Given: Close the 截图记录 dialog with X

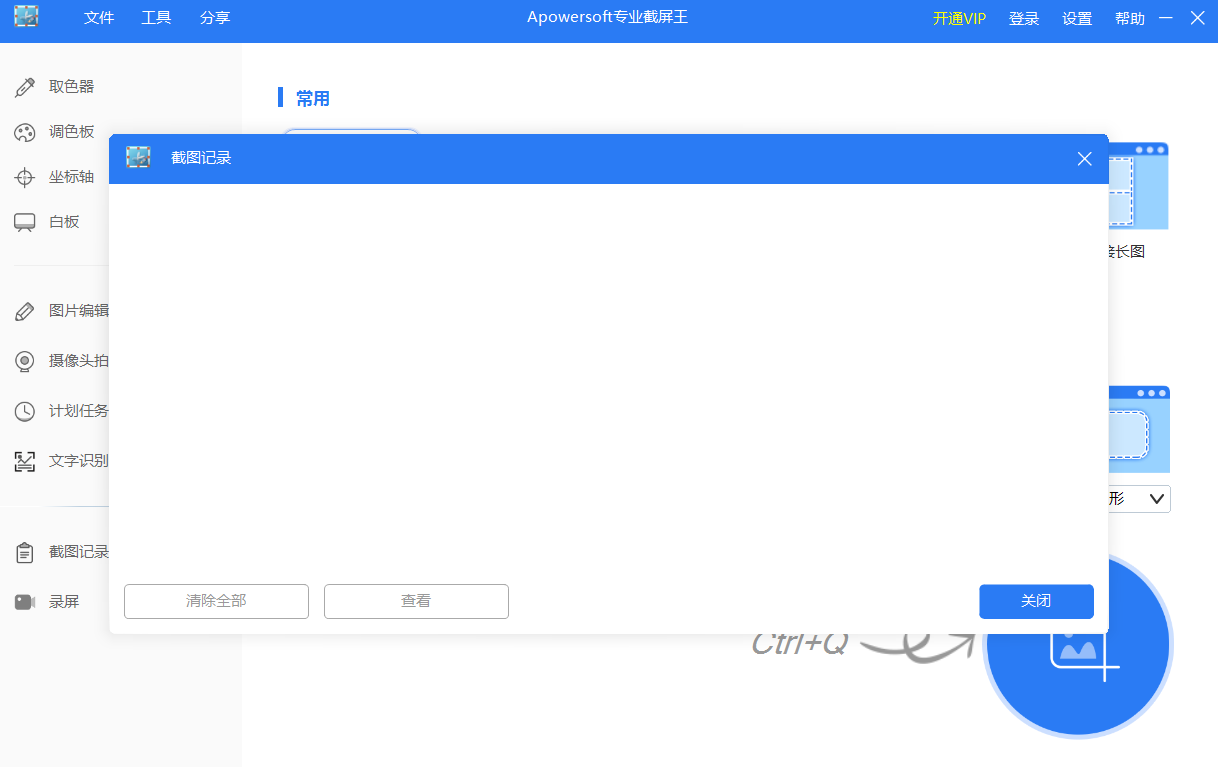Looking at the screenshot, I should [1084, 159].
